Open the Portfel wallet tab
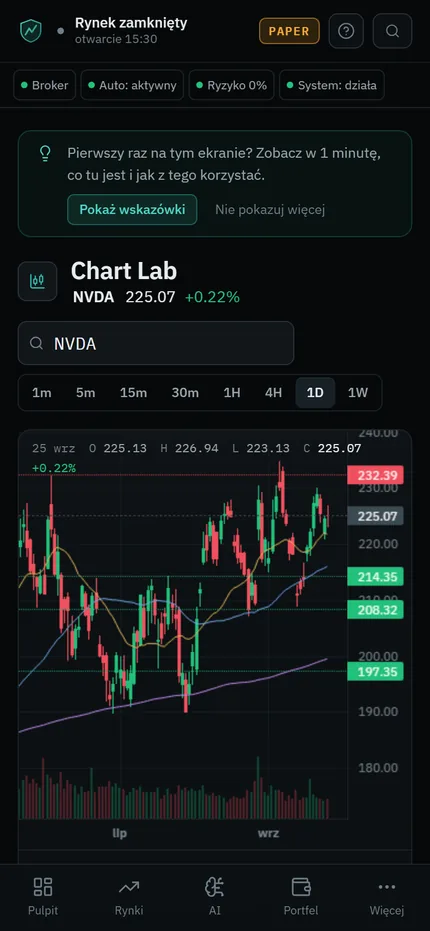Viewport: 430px width, 931px height. point(301,897)
